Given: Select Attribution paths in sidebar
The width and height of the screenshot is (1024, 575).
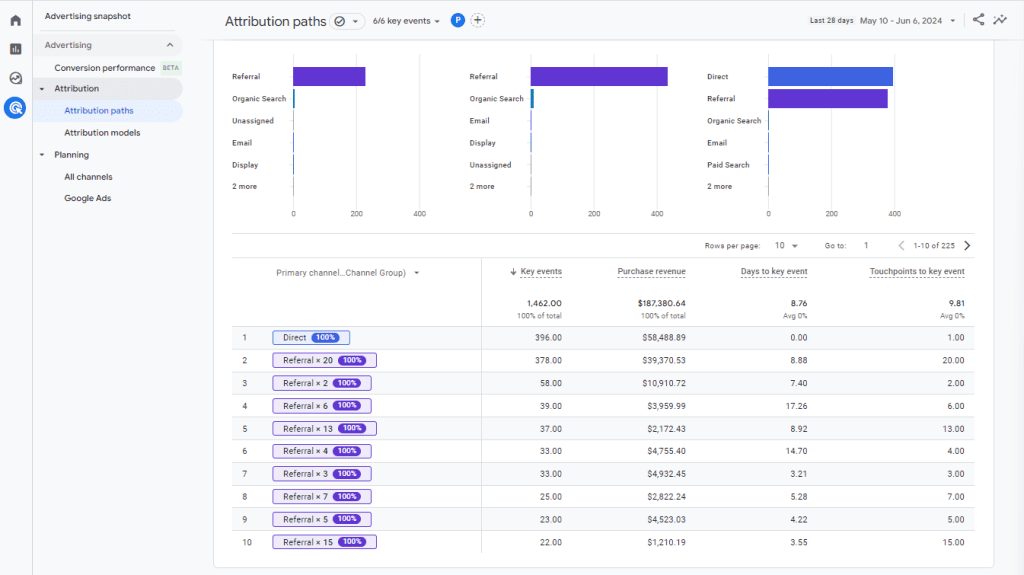Looking at the screenshot, I should pyautogui.click(x=99, y=111).
